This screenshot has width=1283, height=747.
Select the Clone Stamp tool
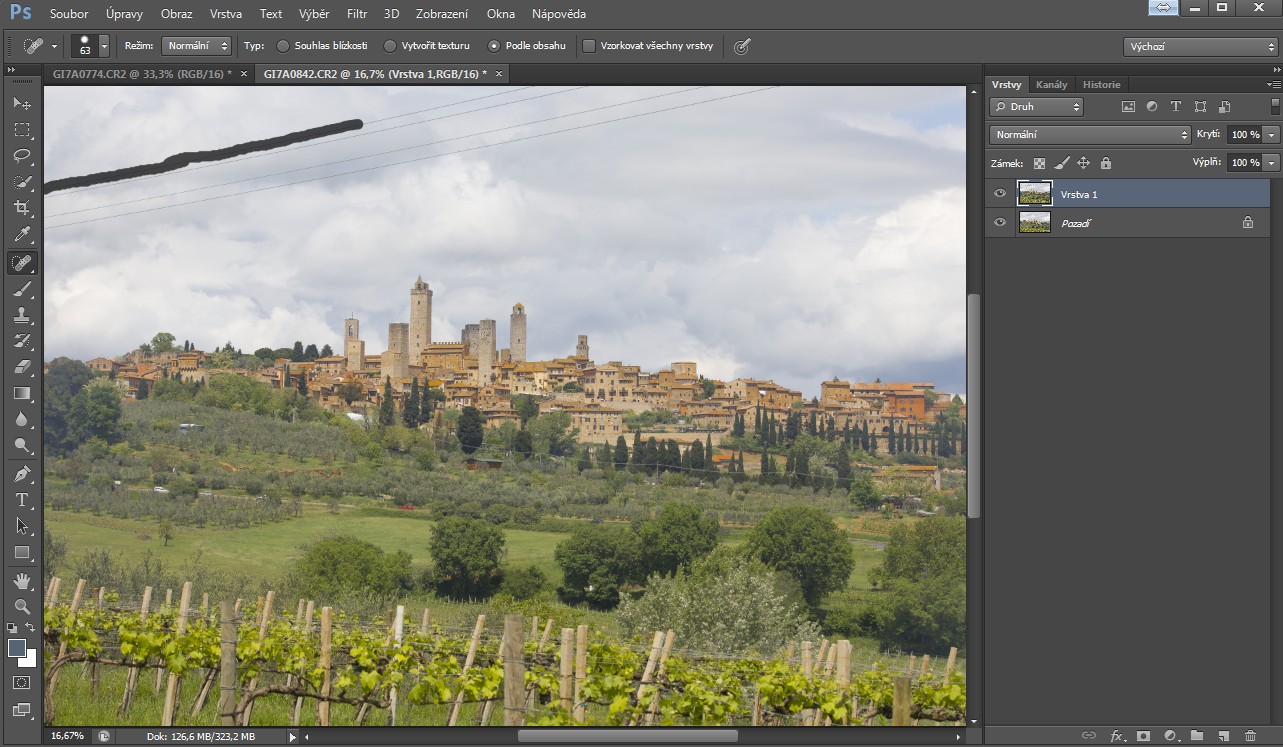coord(22,314)
